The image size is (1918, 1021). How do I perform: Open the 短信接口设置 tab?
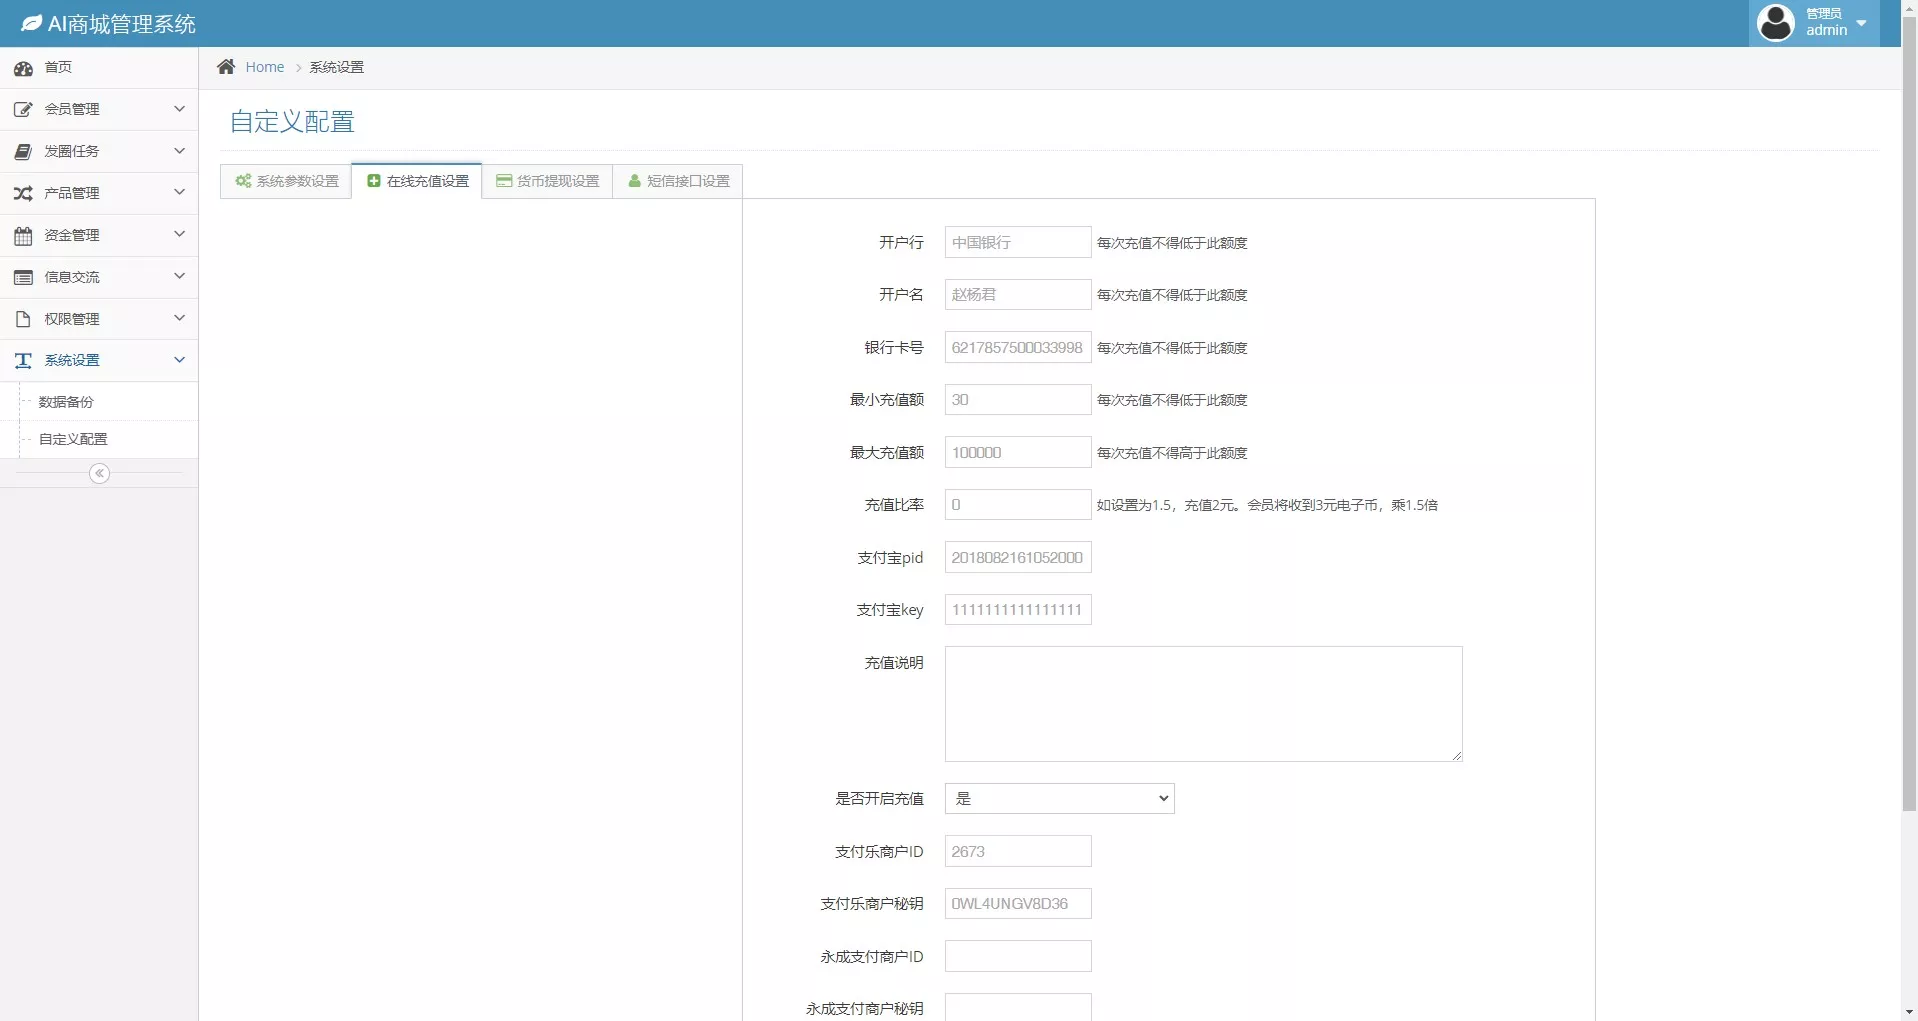point(678,181)
